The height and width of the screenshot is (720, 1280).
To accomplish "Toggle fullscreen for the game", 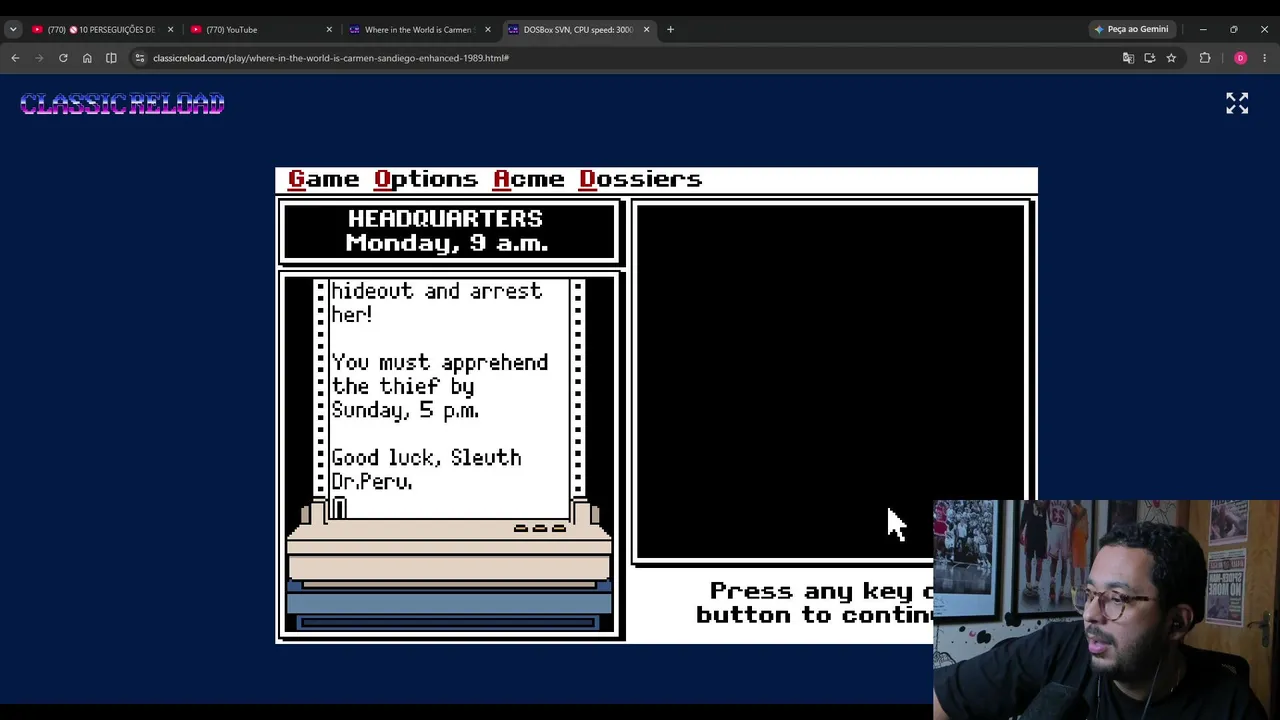I will (x=1237, y=103).
